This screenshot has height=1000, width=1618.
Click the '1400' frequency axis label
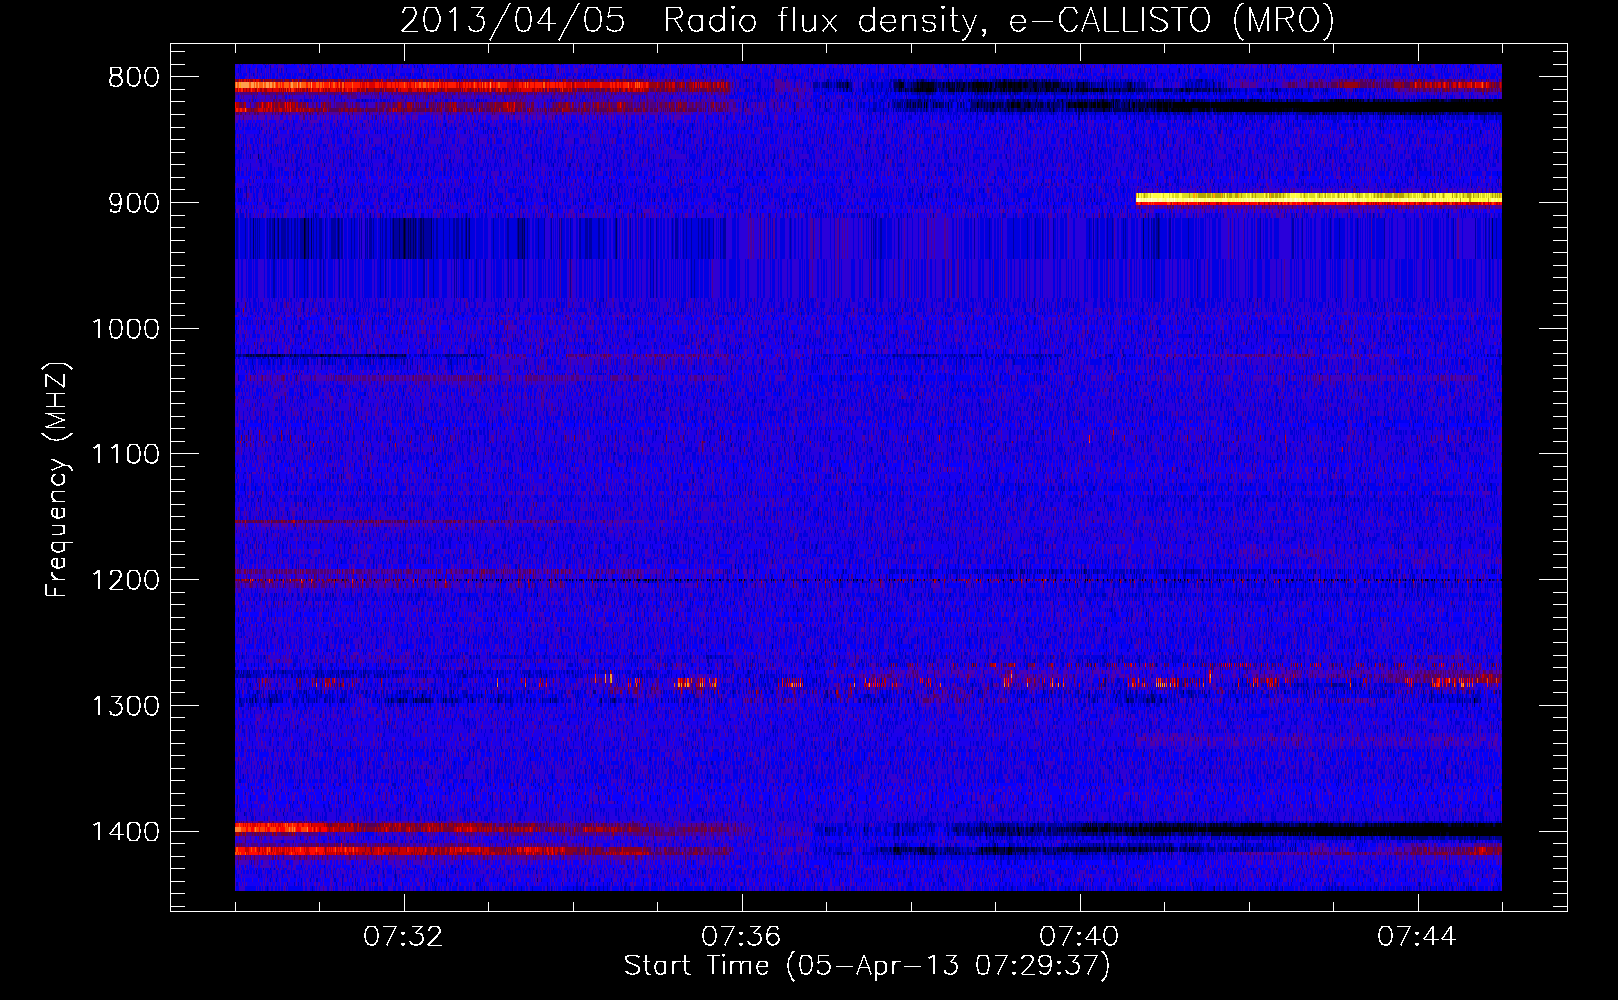[x=125, y=832]
